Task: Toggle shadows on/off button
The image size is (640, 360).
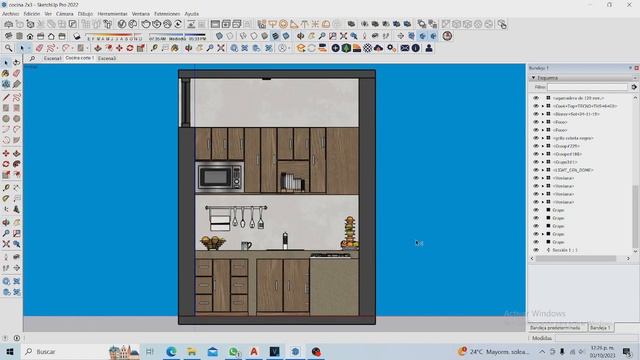Action: 77,36
